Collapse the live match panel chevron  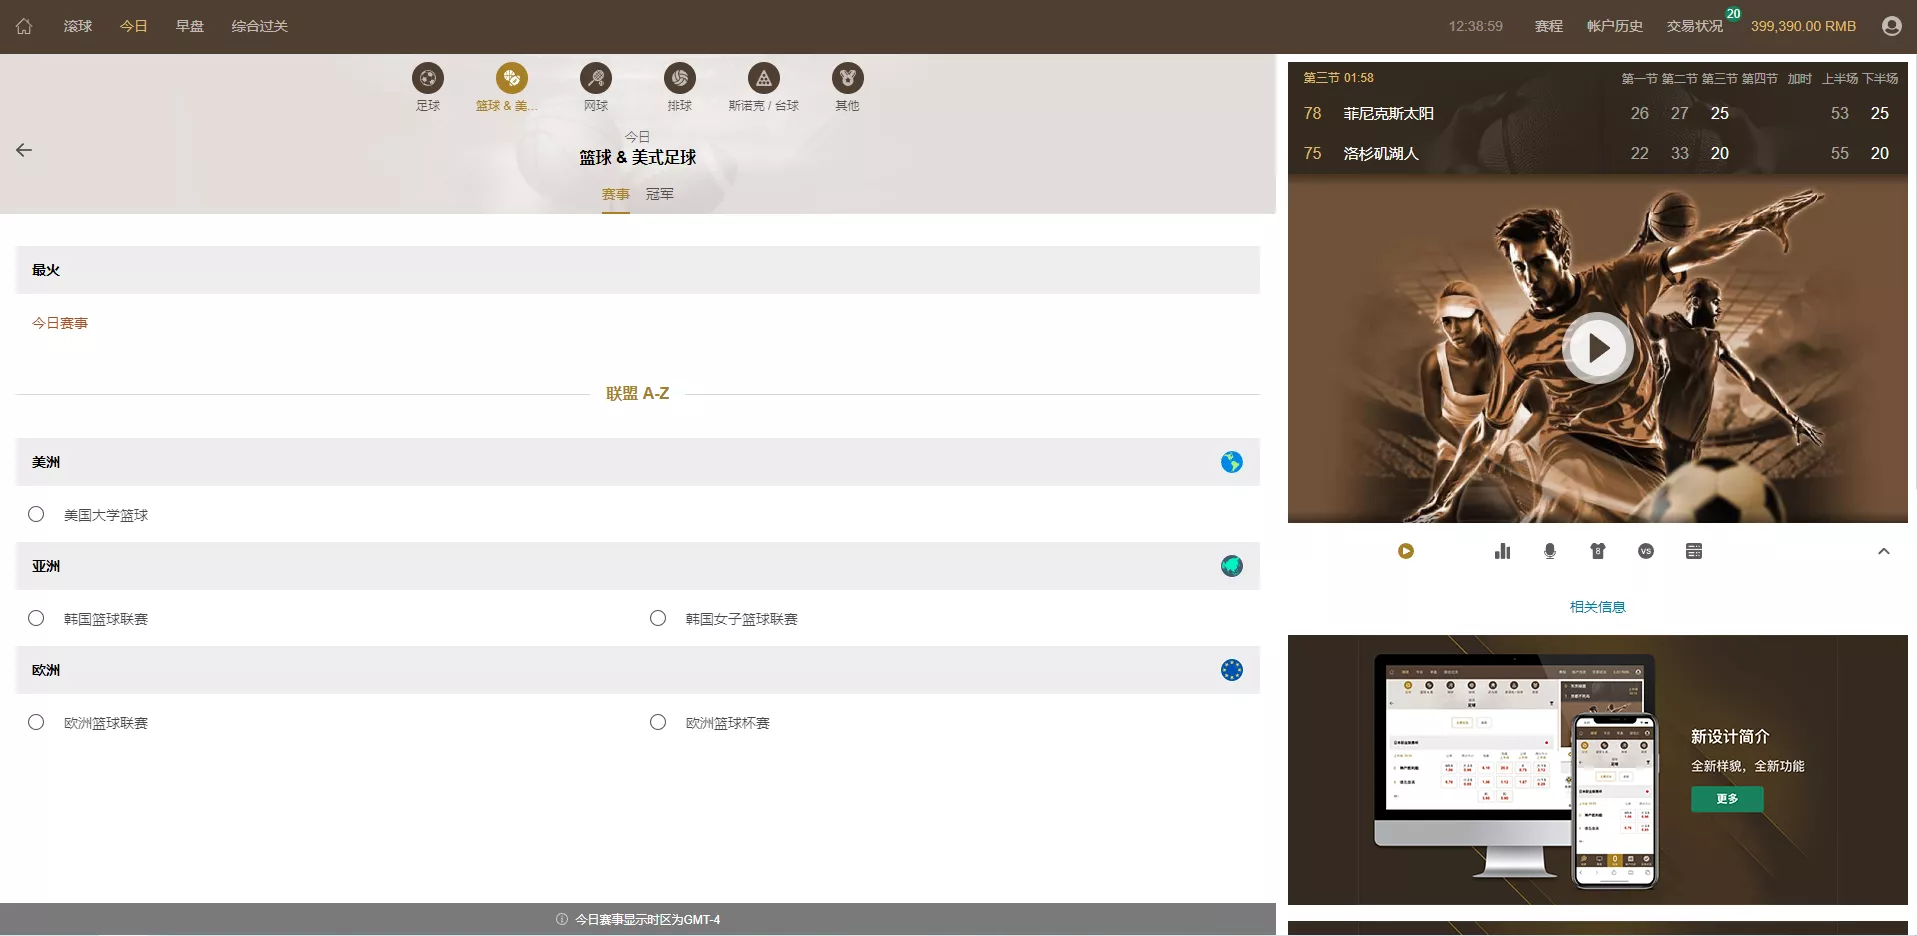[x=1884, y=551]
